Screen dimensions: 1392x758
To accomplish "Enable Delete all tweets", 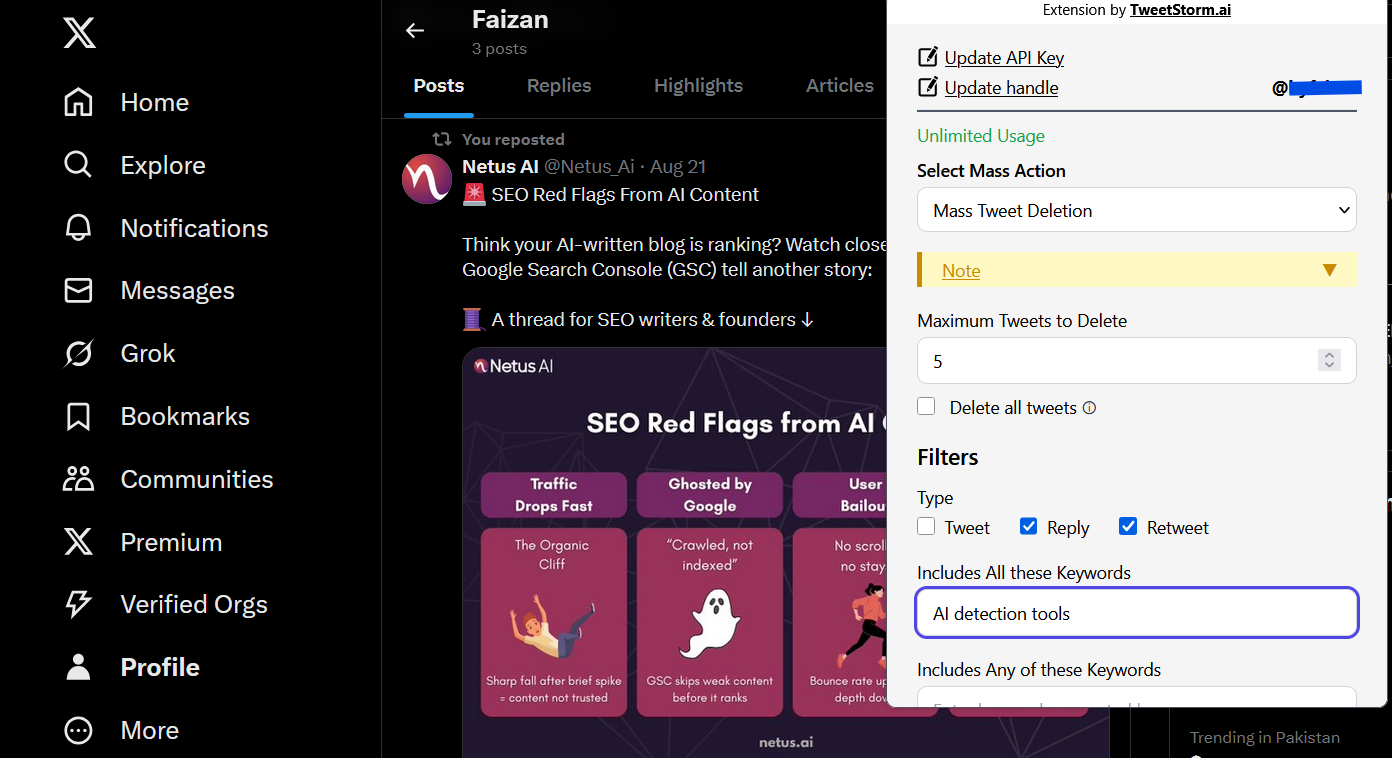I will [x=926, y=406].
